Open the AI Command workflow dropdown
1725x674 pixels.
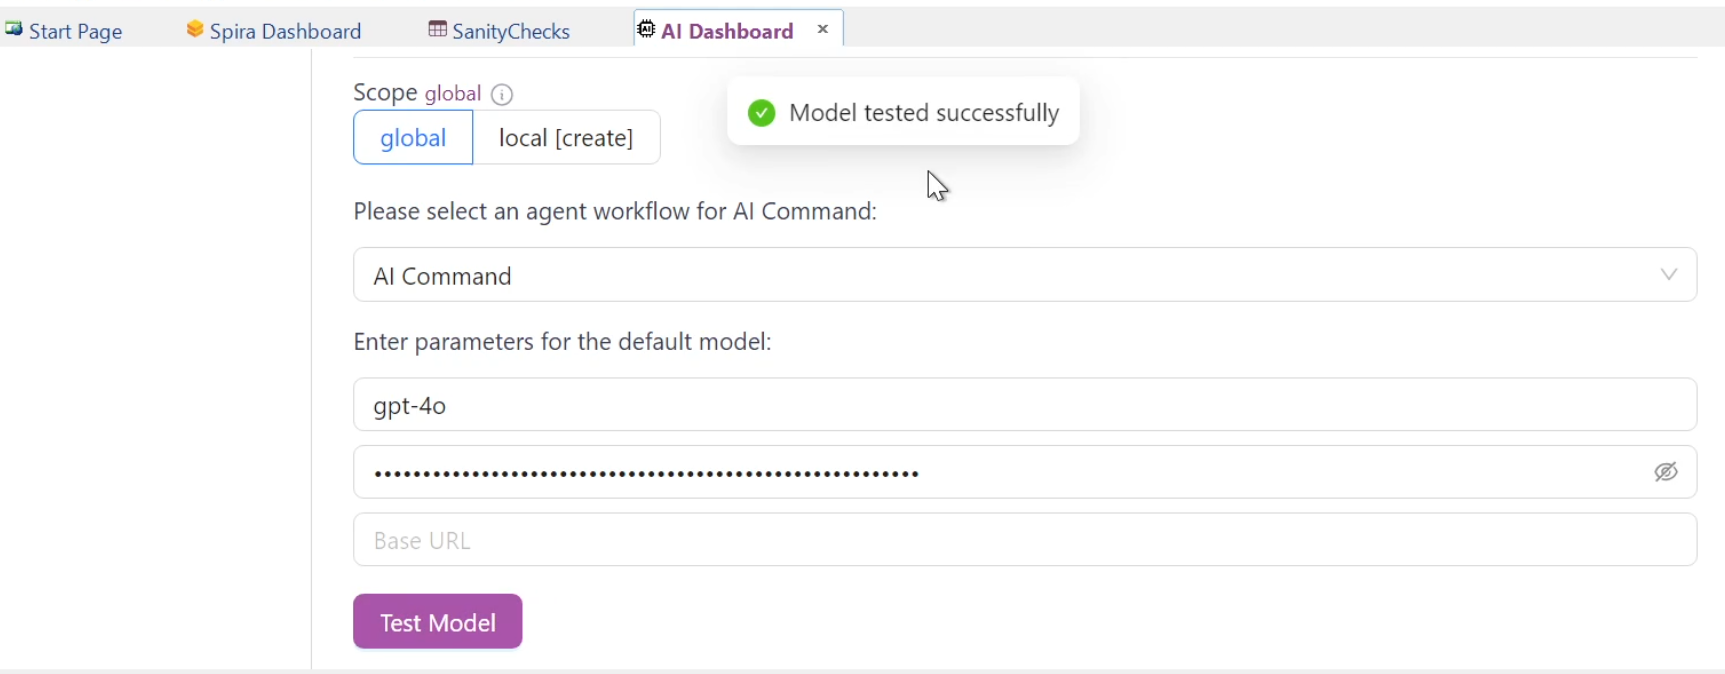(1000, 275)
